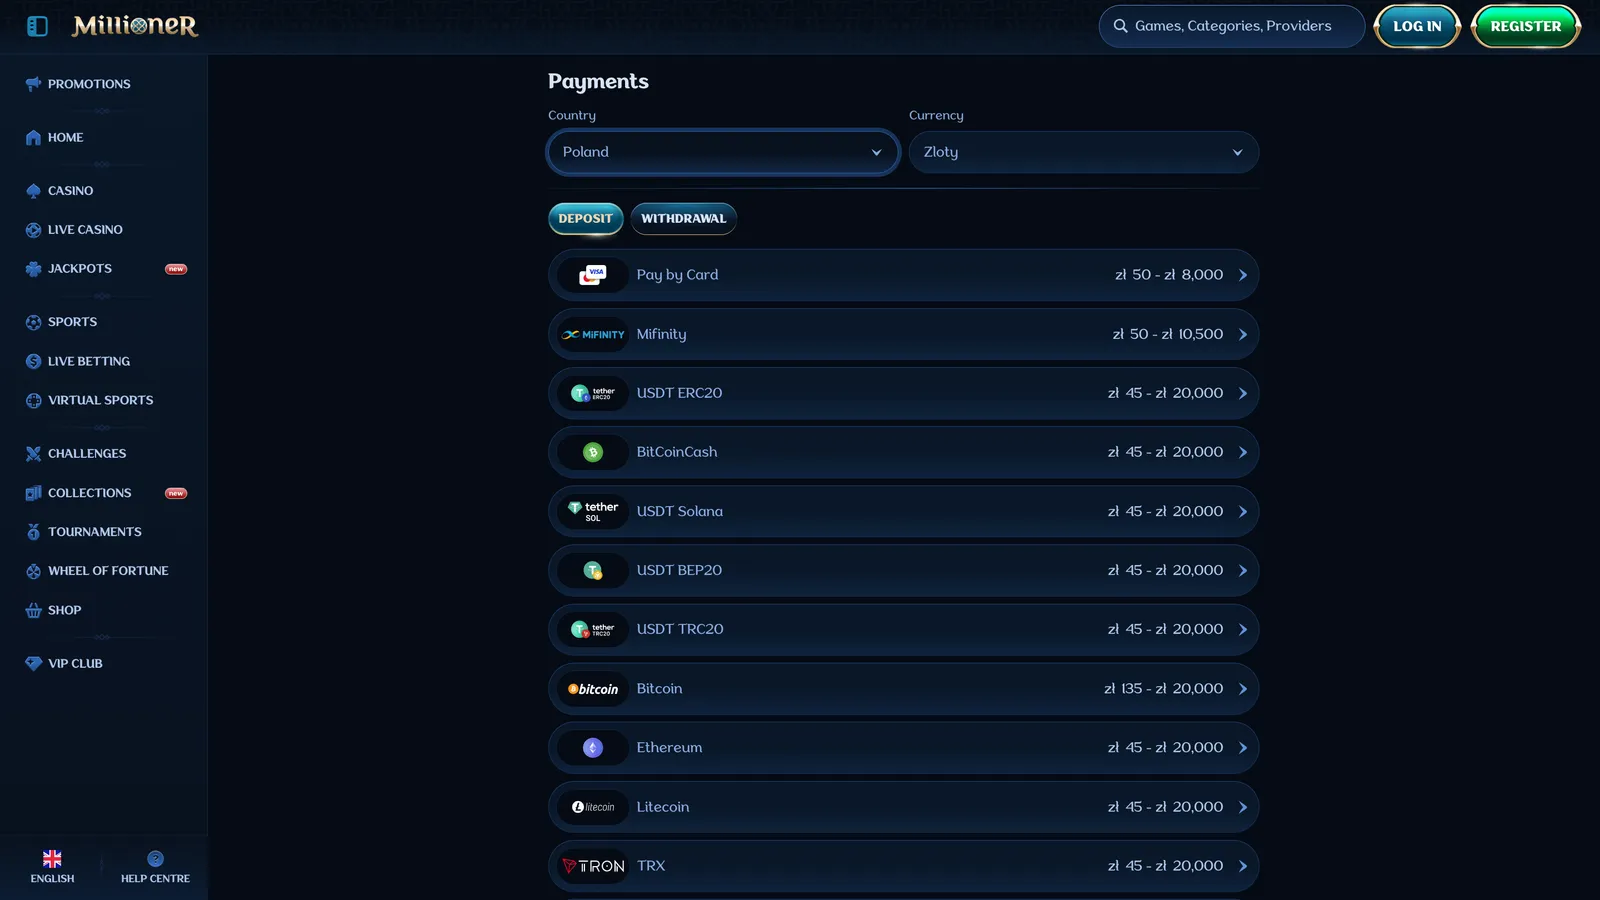Screen dimensions: 1600x900
Task: Change language via the English flag
Action: point(52,859)
